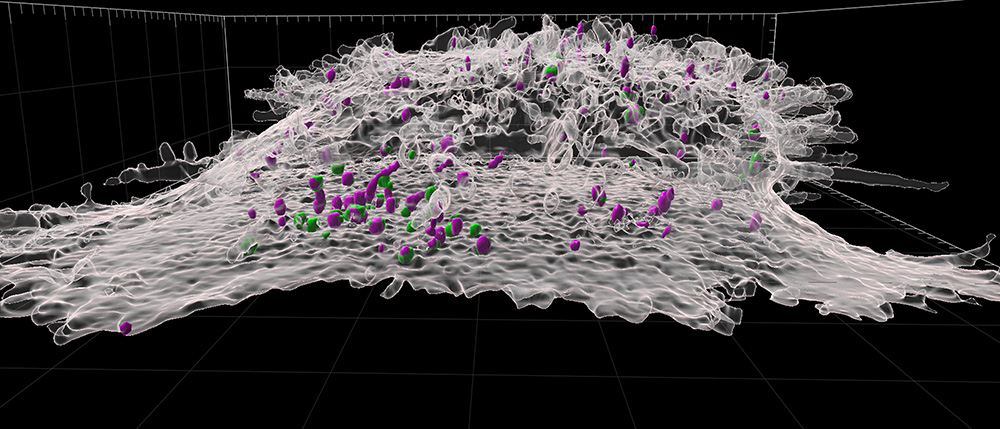
Task: Click the finger-like protrusions on the left side
Action: tap(179, 153)
